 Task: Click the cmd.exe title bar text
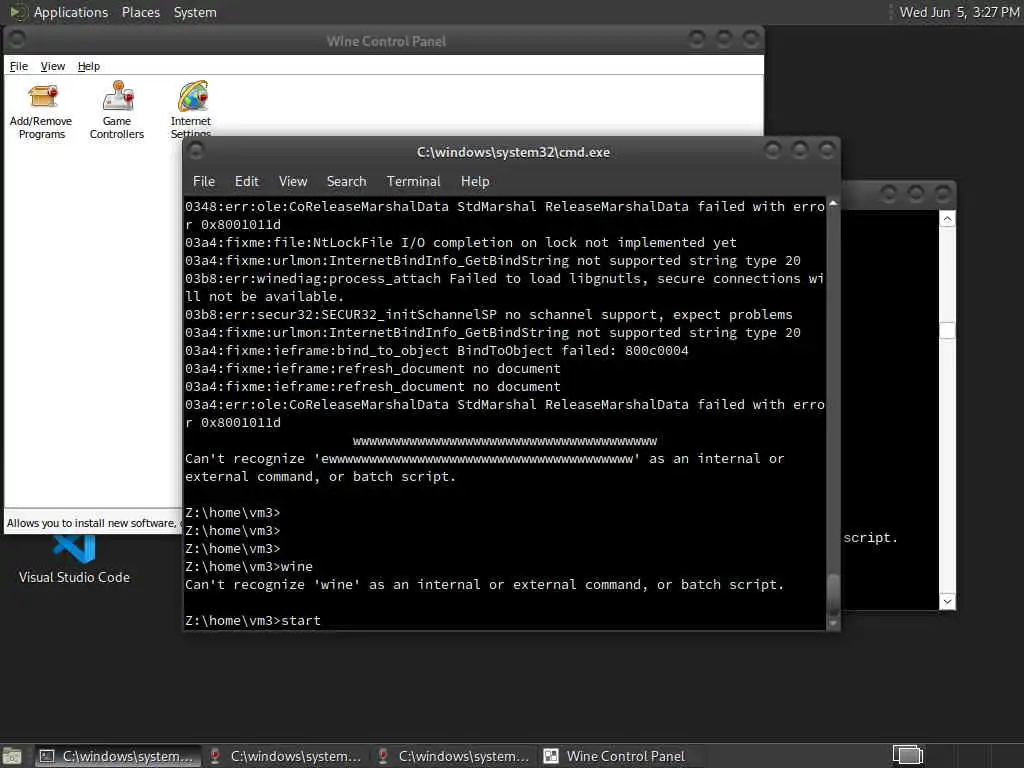513,152
